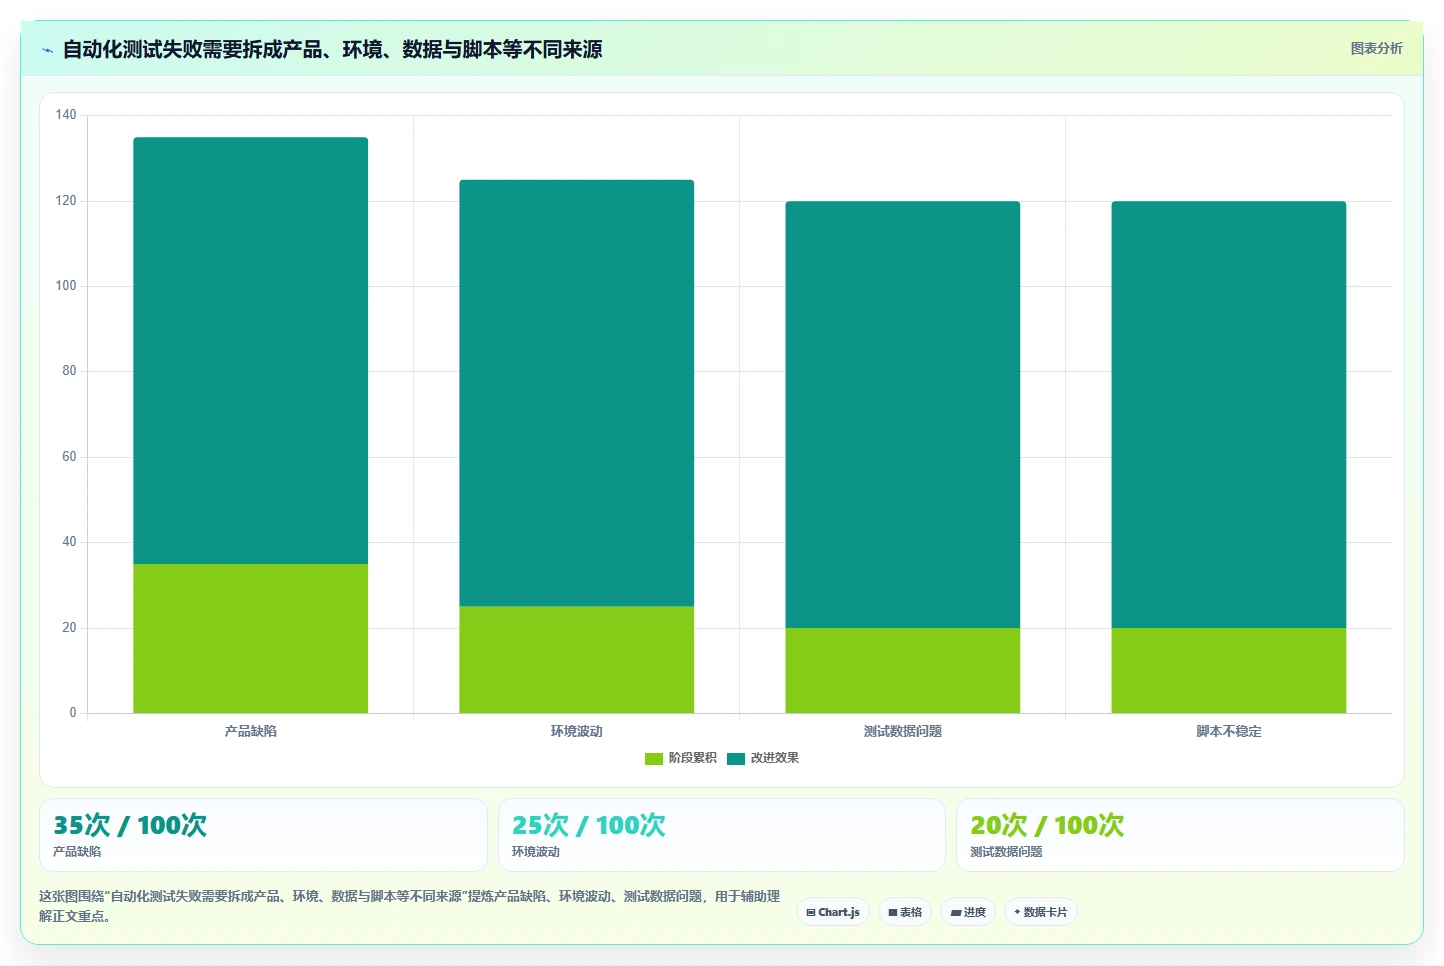
Task: Click the chart title heading text
Action: pyautogui.click(x=332, y=50)
